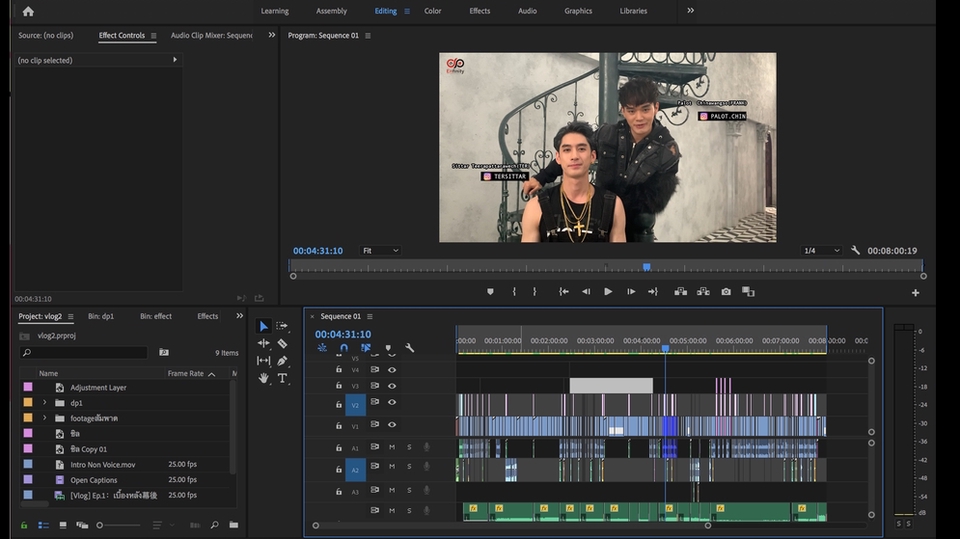Click the project panel search field
Screen dimensions: 960x539
click(x=85, y=353)
